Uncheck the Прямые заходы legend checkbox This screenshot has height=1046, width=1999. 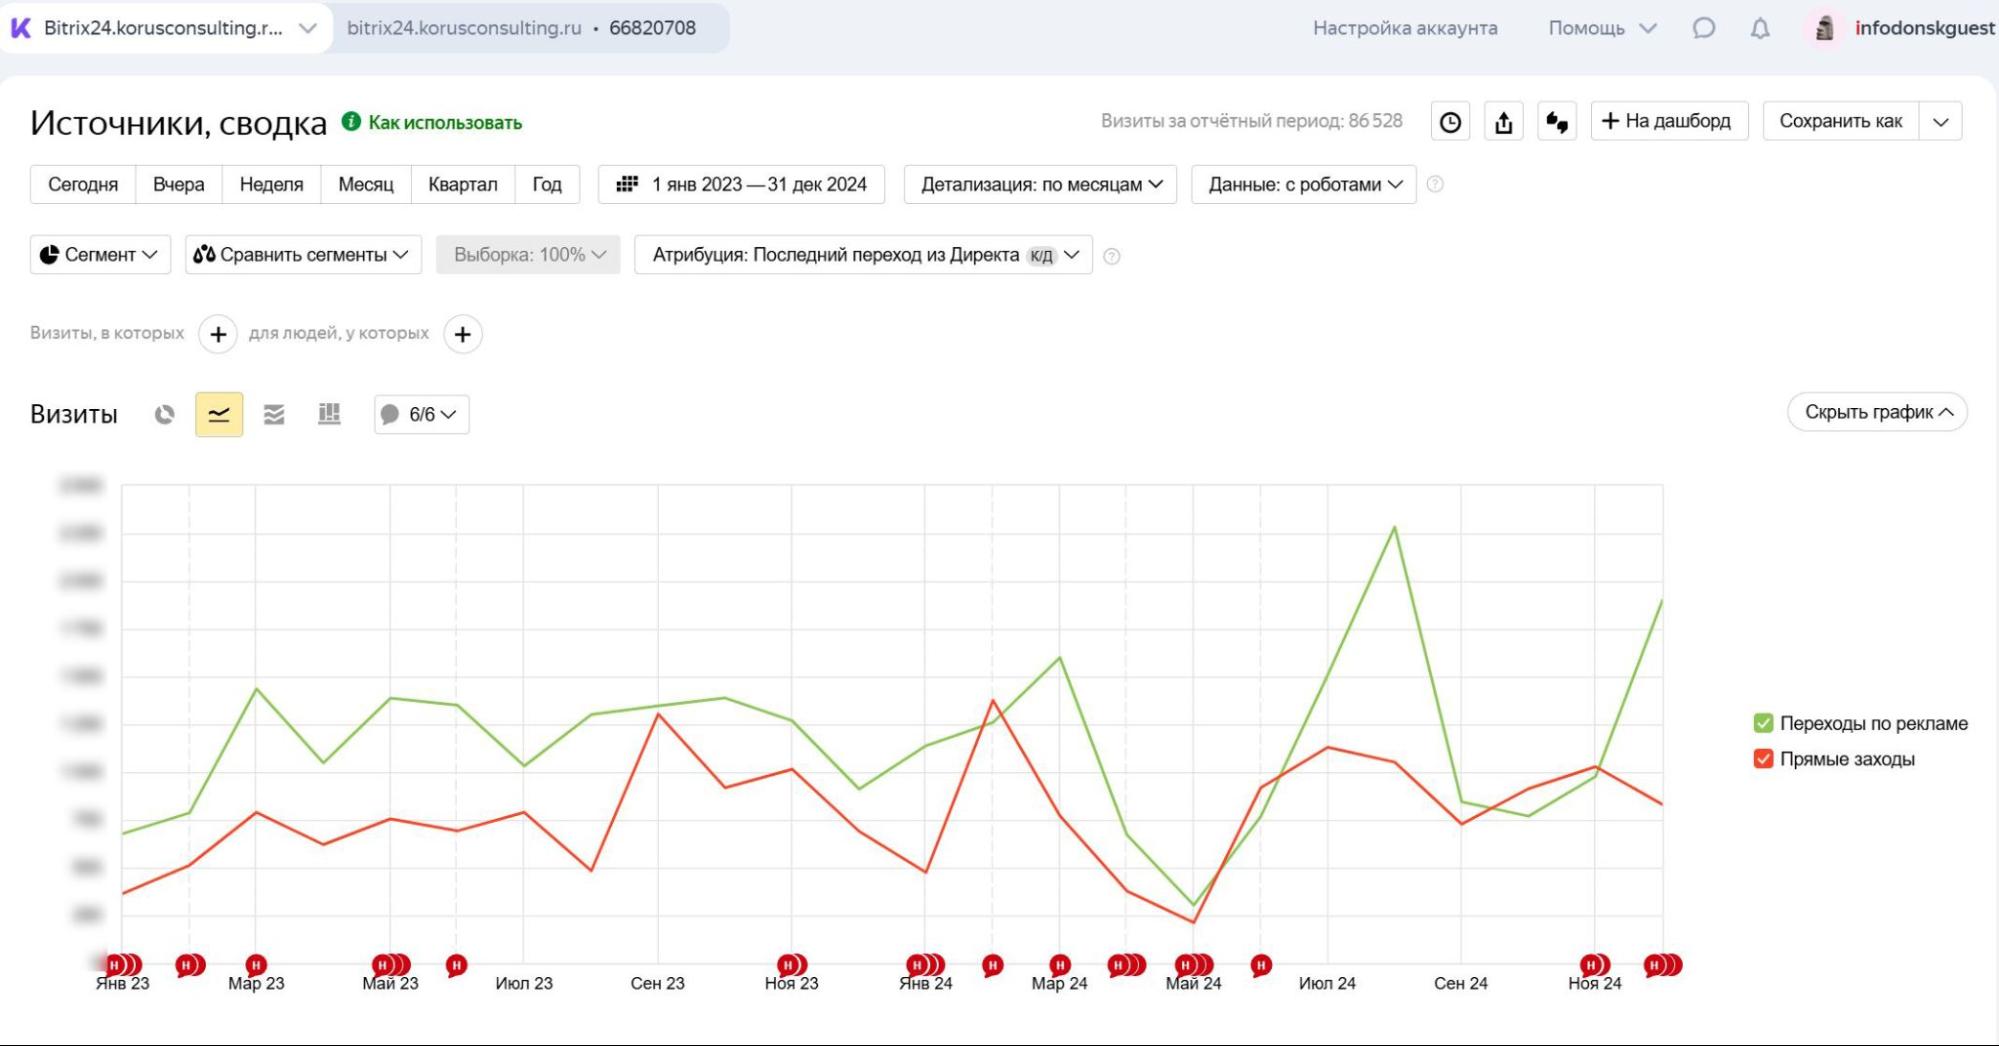[x=1763, y=759]
